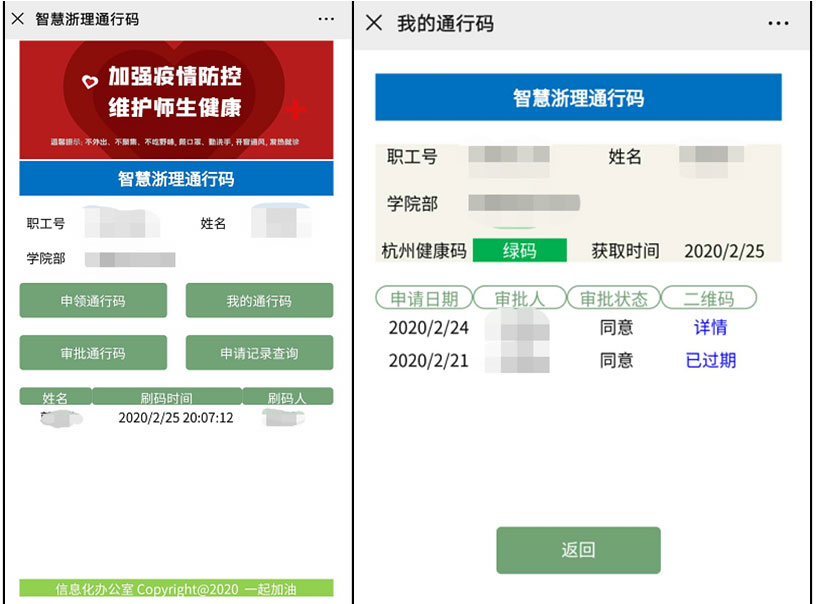The image size is (816, 604).
Task: Open three-dot menu on 我的通行码 page
Action: click(x=778, y=23)
